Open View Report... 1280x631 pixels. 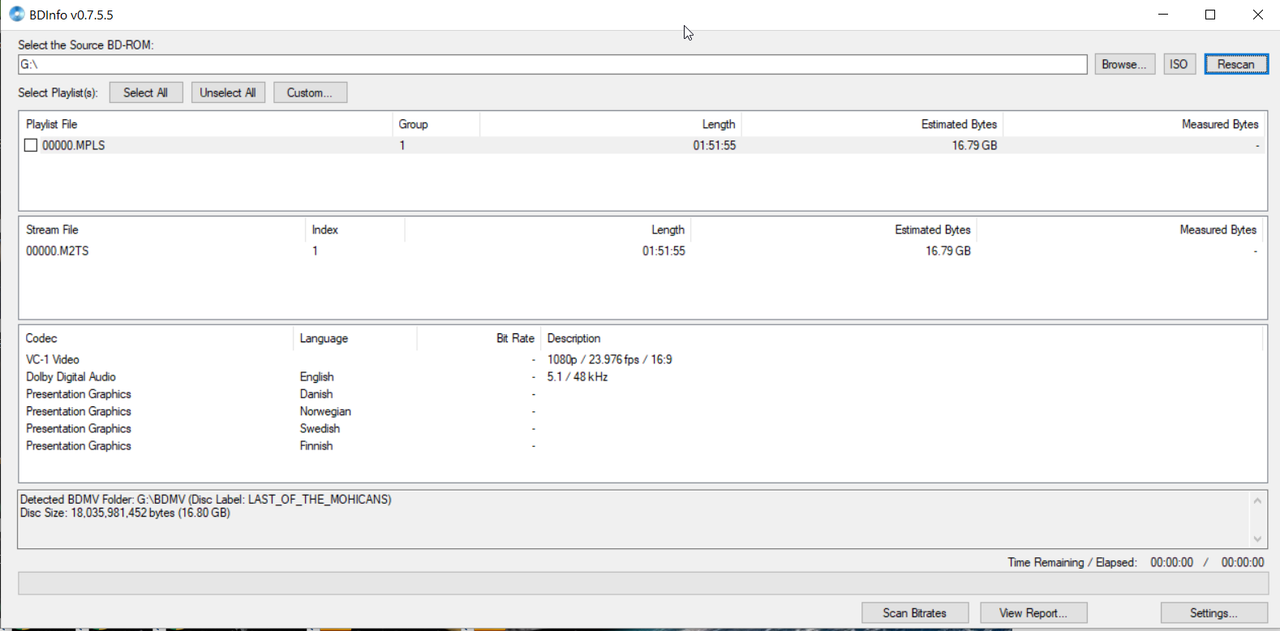click(x=1033, y=613)
